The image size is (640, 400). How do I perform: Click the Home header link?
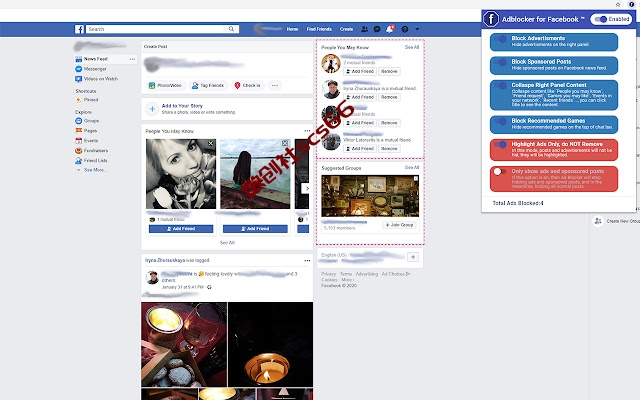pyautogui.click(x=292, y=29)
